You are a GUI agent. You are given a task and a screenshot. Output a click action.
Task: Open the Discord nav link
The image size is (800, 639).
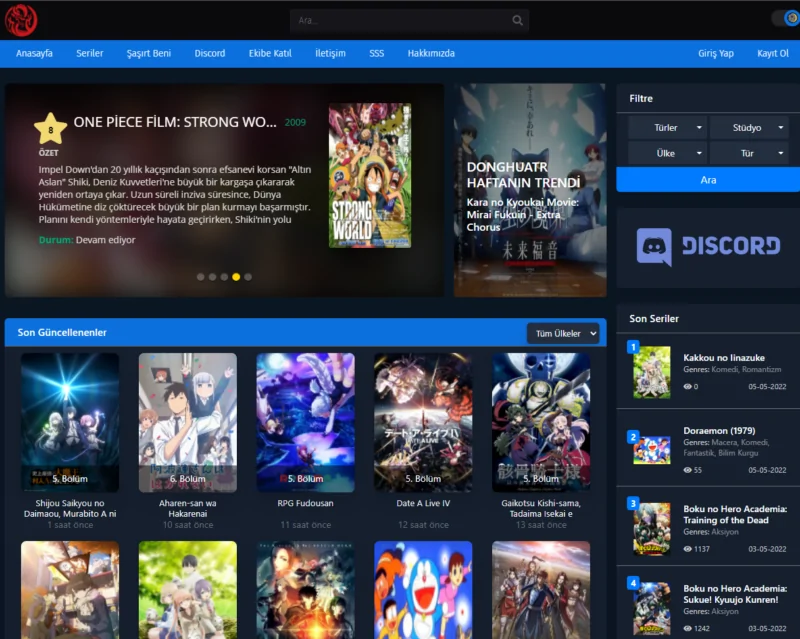(x=210, y=53)
